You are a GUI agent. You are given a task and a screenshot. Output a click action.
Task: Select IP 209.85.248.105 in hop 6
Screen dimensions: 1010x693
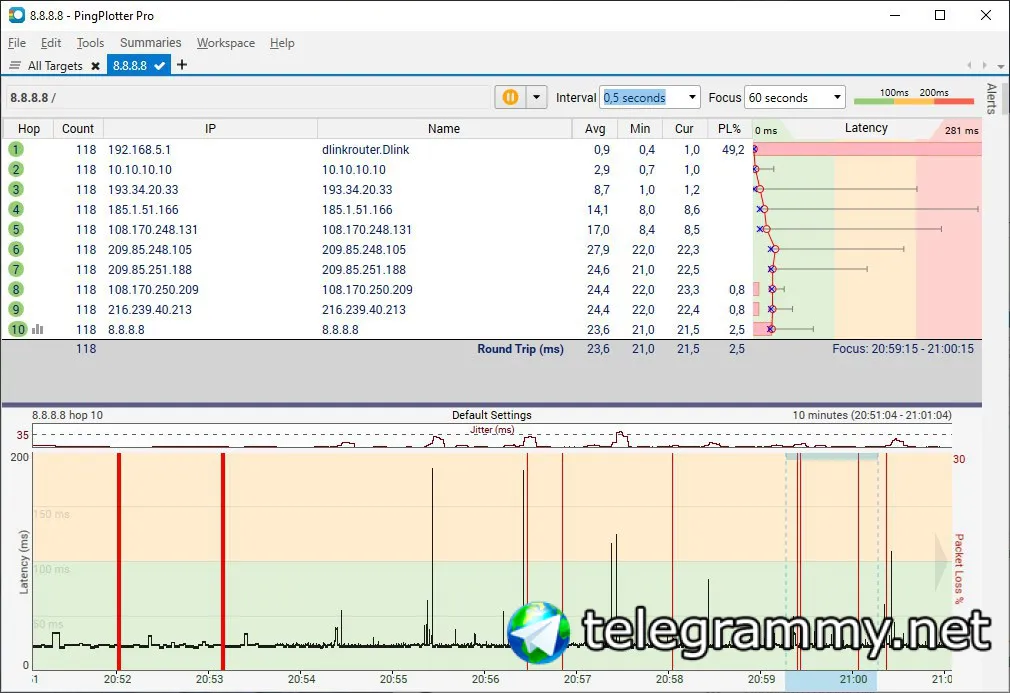click(x=150, y=249)
